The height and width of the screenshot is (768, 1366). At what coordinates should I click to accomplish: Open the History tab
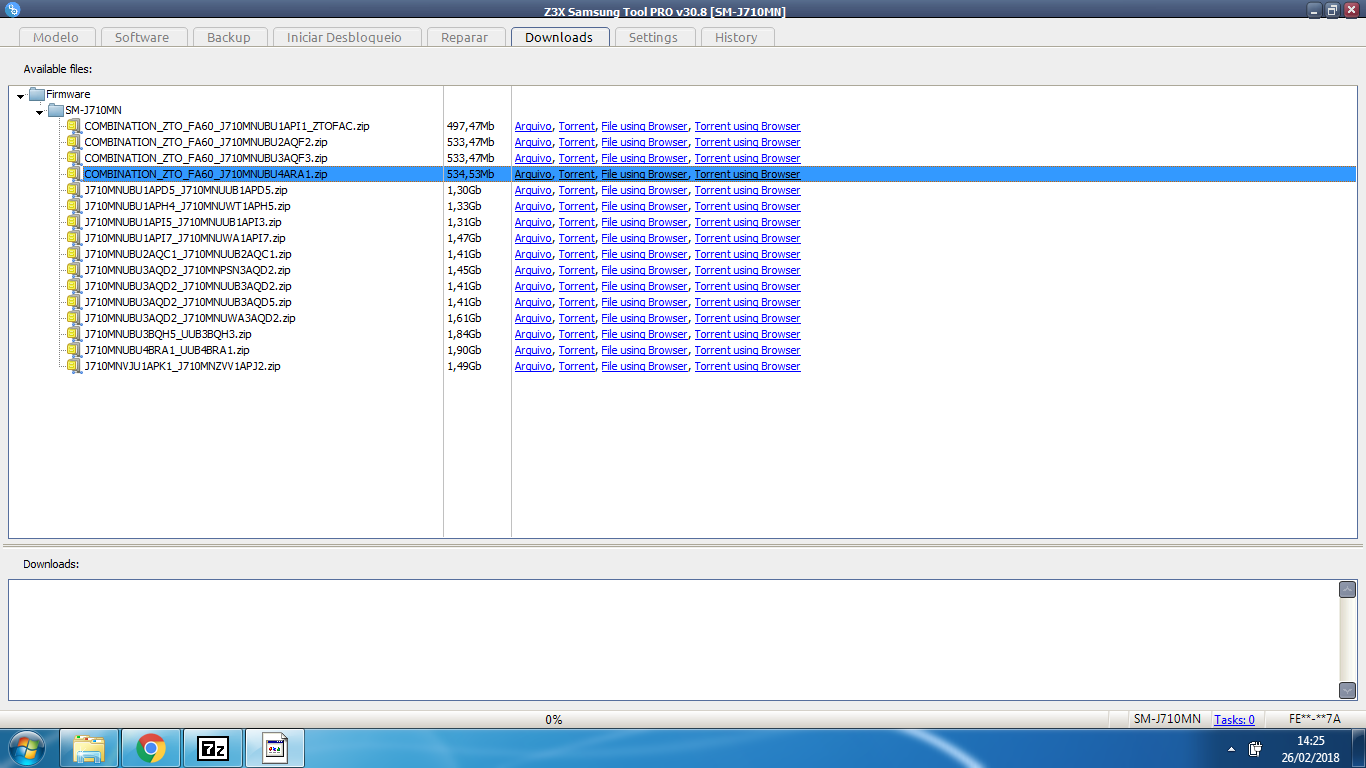[x=736, y=37]
